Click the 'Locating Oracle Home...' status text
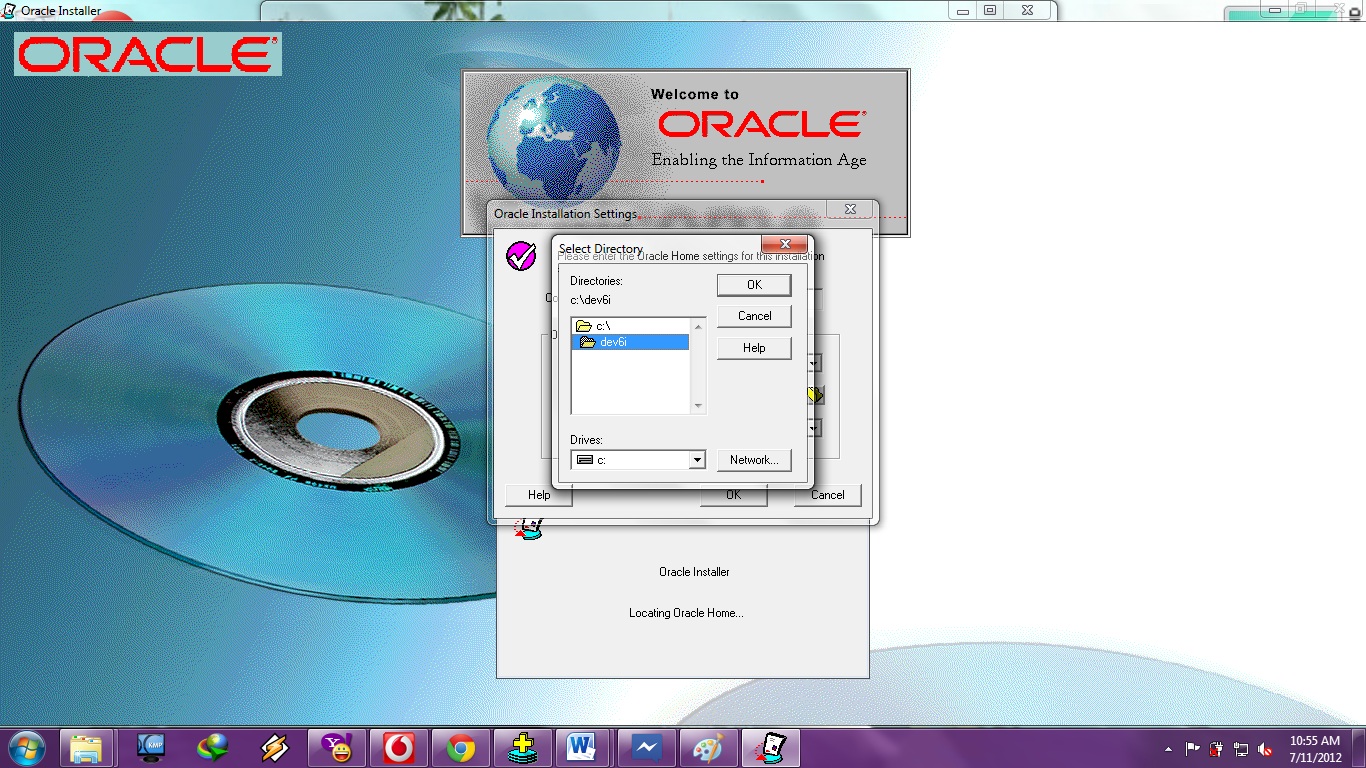Screen dimensions: 1366x768 pyautogui.click(x=686, y=613)
